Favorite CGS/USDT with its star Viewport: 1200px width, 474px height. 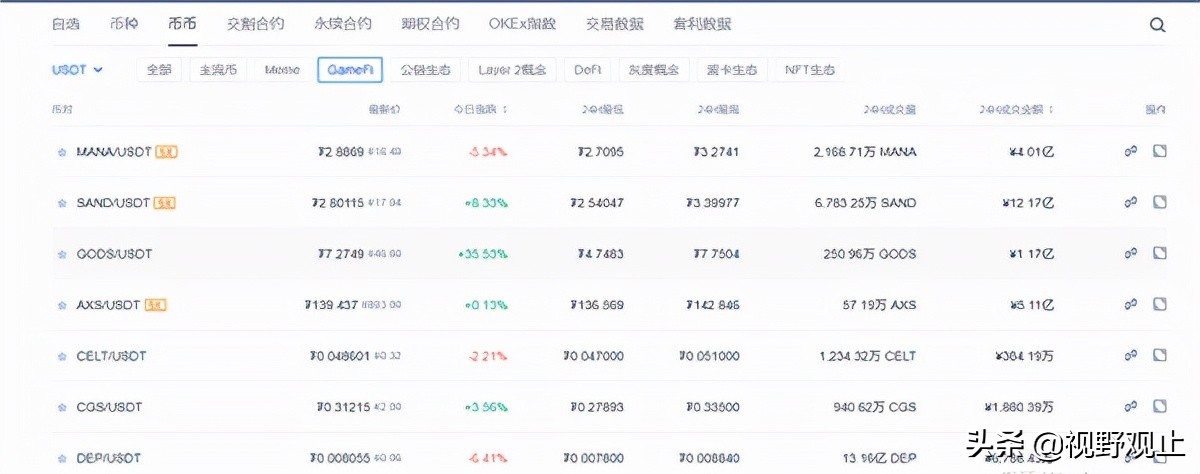click(x=61, y=407)
